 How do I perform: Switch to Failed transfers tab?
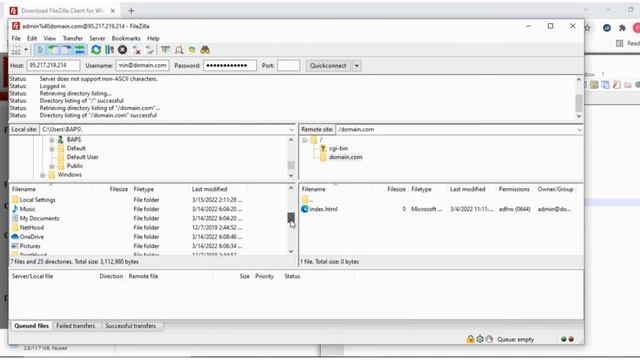tap(76, 326)
